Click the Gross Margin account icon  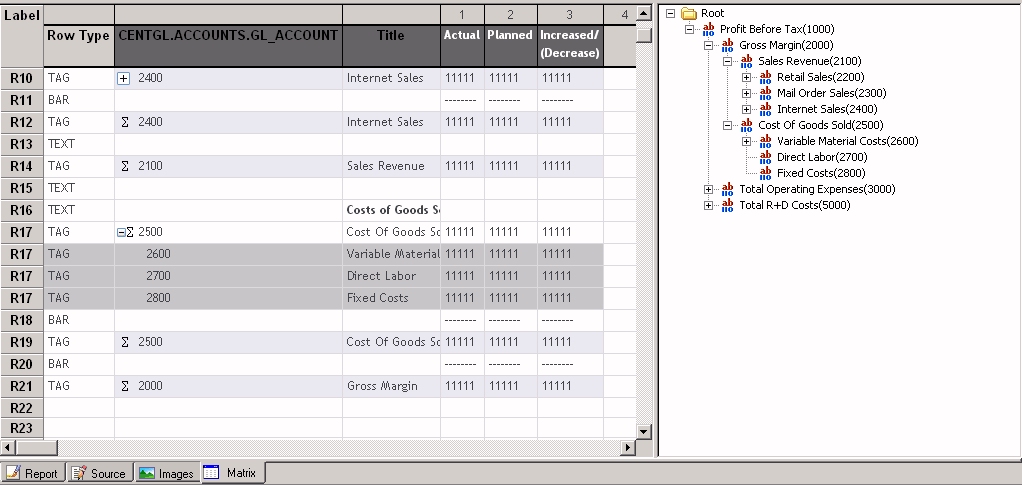[727, 46]
